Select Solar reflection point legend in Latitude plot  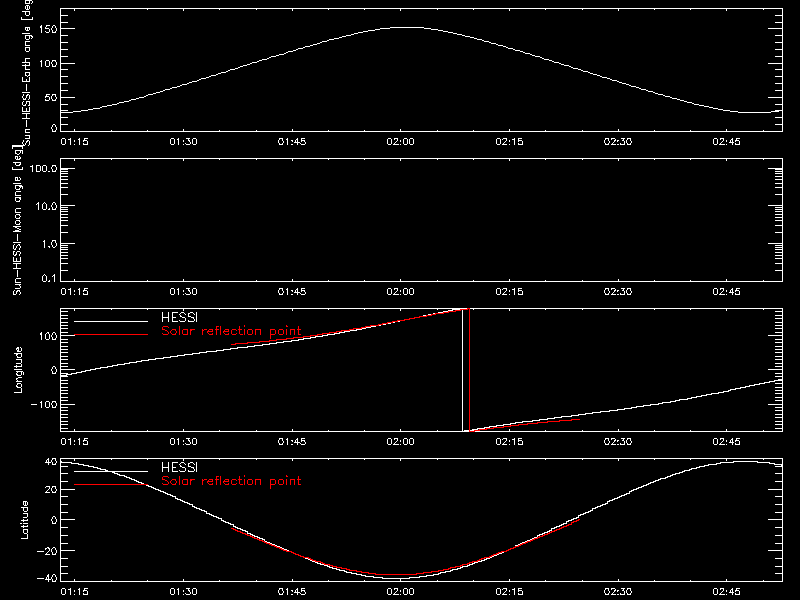231,481
